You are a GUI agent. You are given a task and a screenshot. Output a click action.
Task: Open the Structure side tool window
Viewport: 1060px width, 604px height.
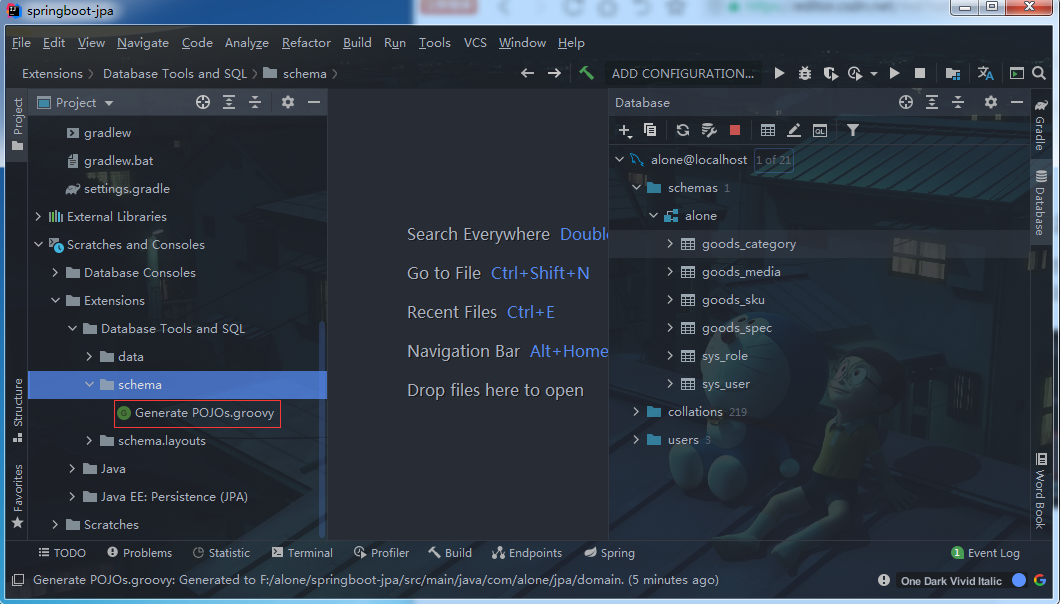click(18, 410)
